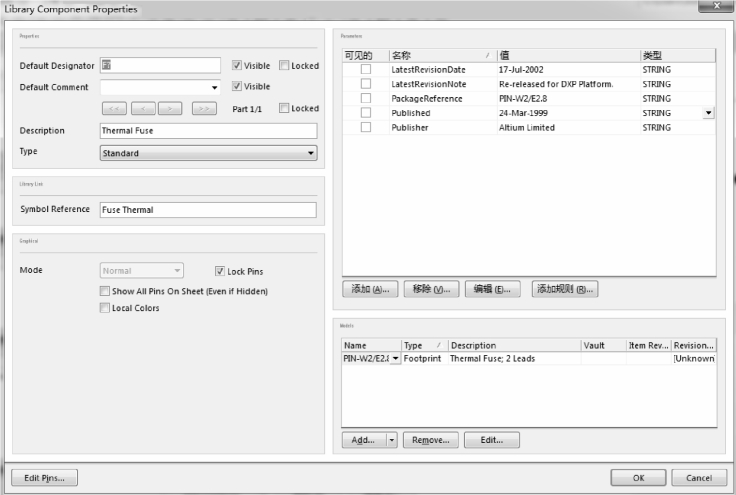
Task: Sort models by Type column header
Action: (425, 345)
